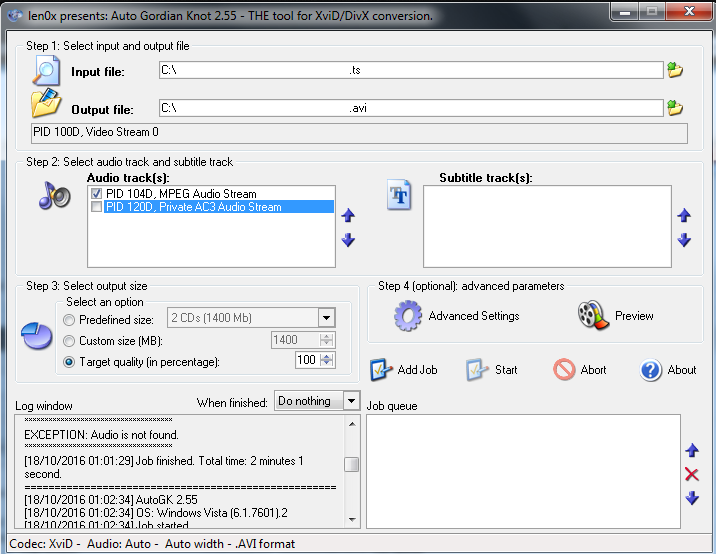Click Start button text
The image size is (716, 554).
click(x=506, y=369)
